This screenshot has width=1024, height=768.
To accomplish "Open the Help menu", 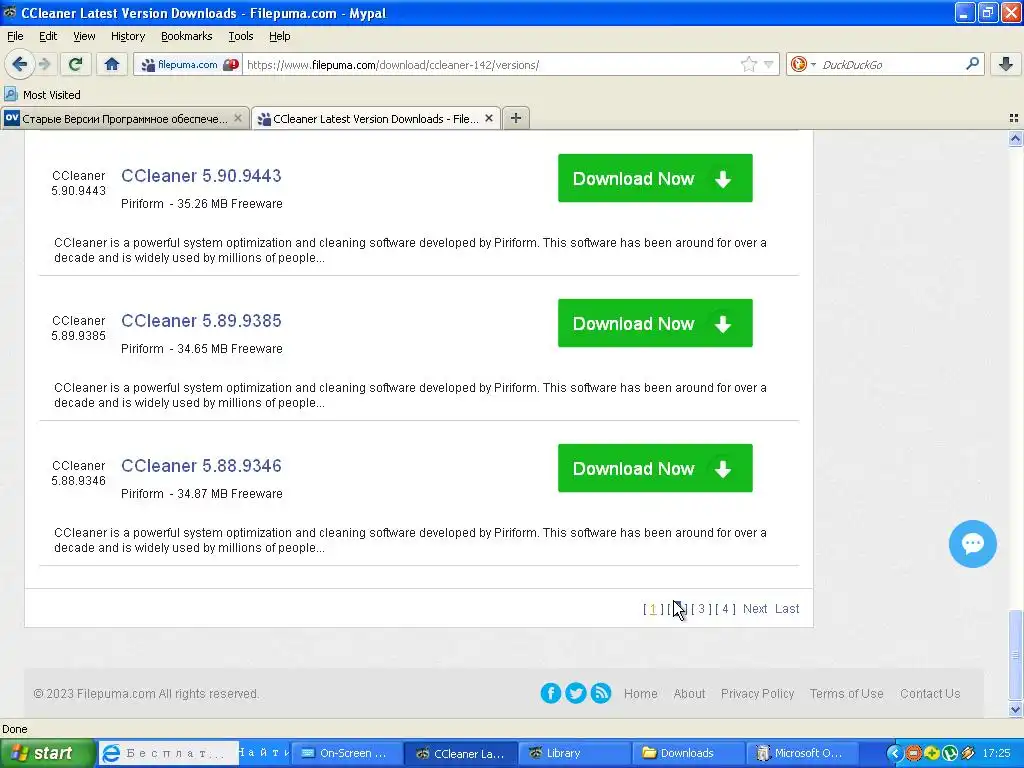I will click(x=280, y=36).
